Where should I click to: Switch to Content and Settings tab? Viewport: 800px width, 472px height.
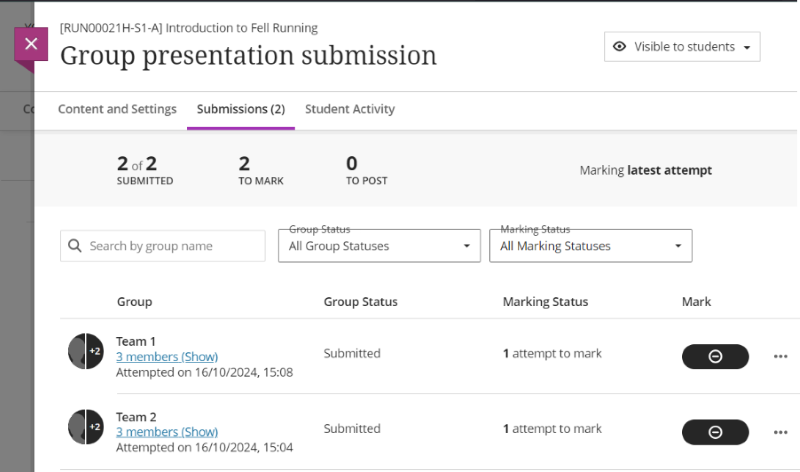tap(117, 109)
